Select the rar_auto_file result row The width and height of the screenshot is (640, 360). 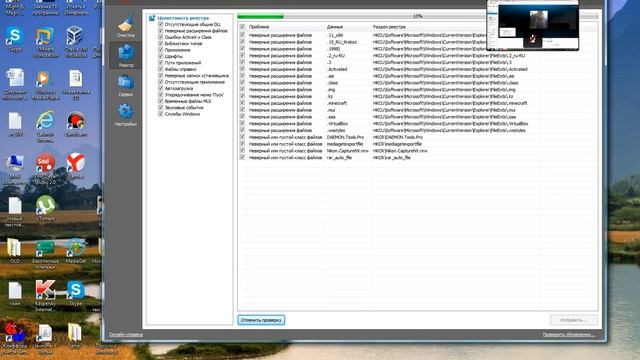coord(418,158)
